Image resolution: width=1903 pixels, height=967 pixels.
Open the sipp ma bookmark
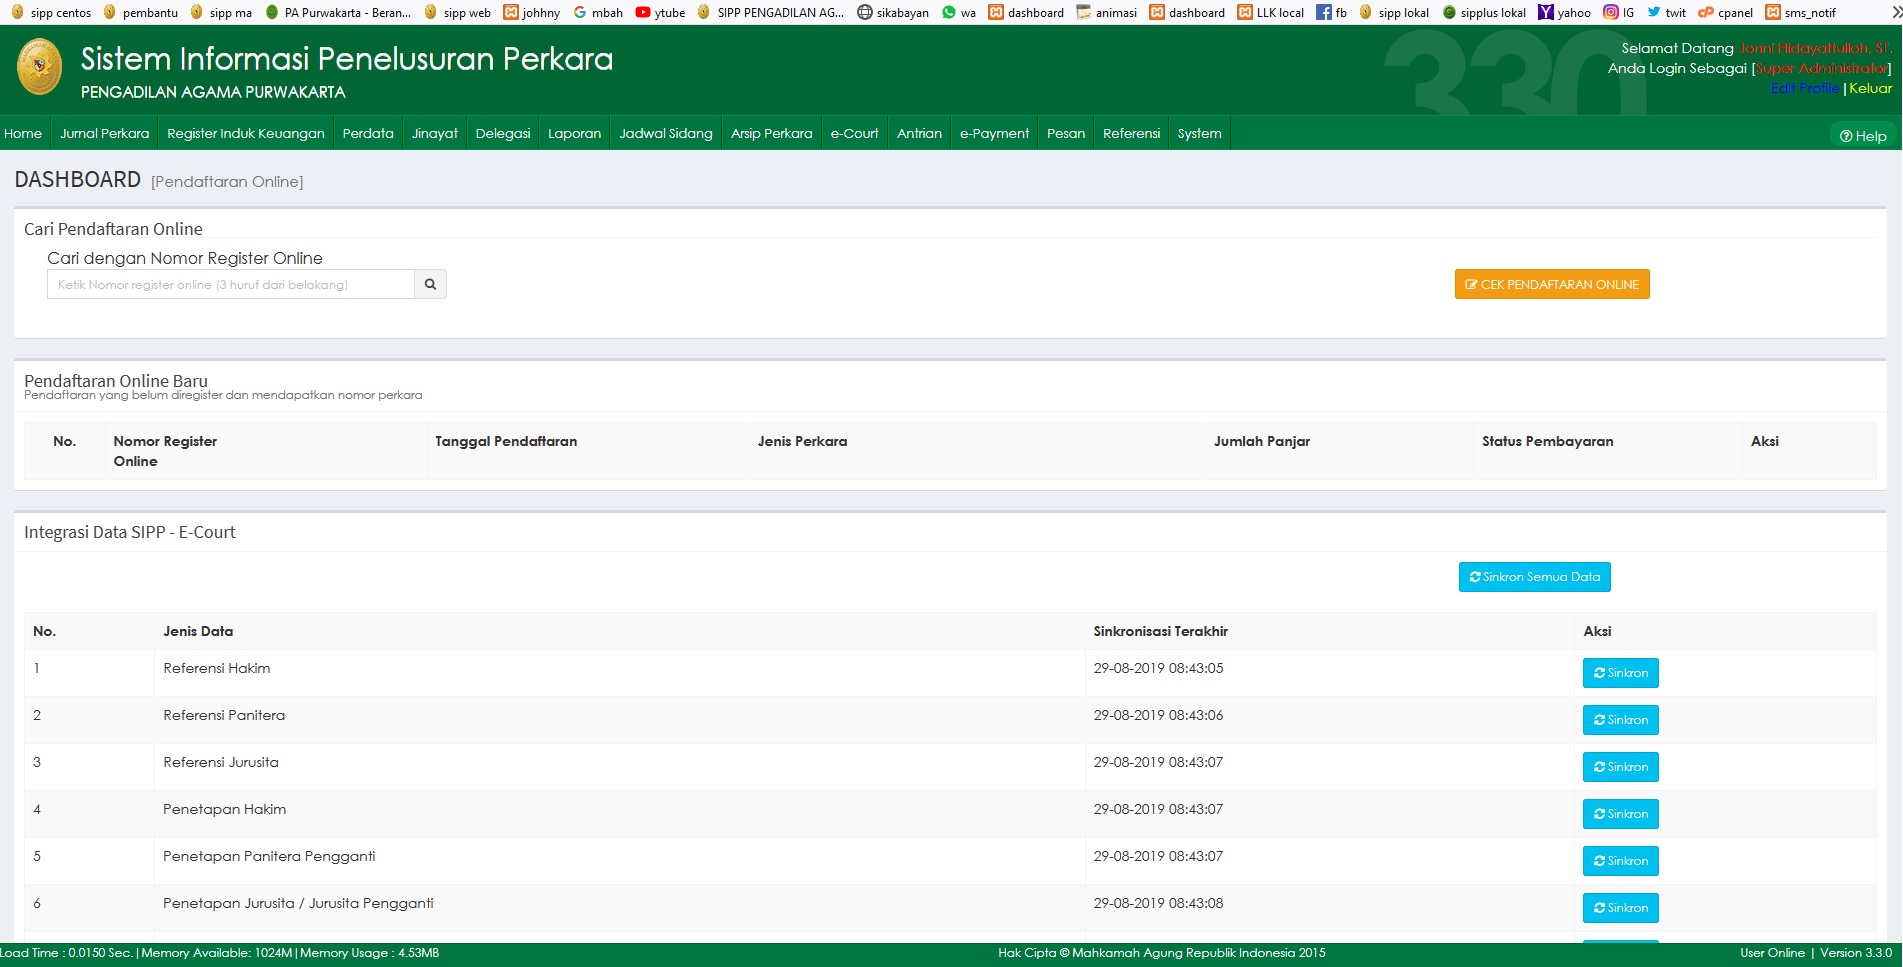coord(221,12)
